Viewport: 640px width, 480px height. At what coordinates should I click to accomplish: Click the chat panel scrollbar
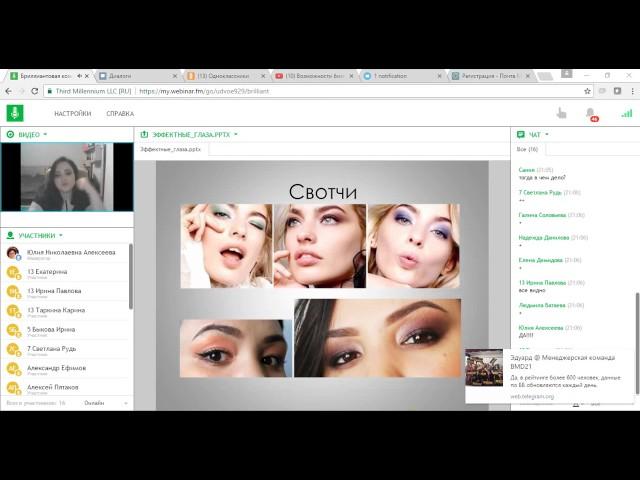(x=637, y=343)
